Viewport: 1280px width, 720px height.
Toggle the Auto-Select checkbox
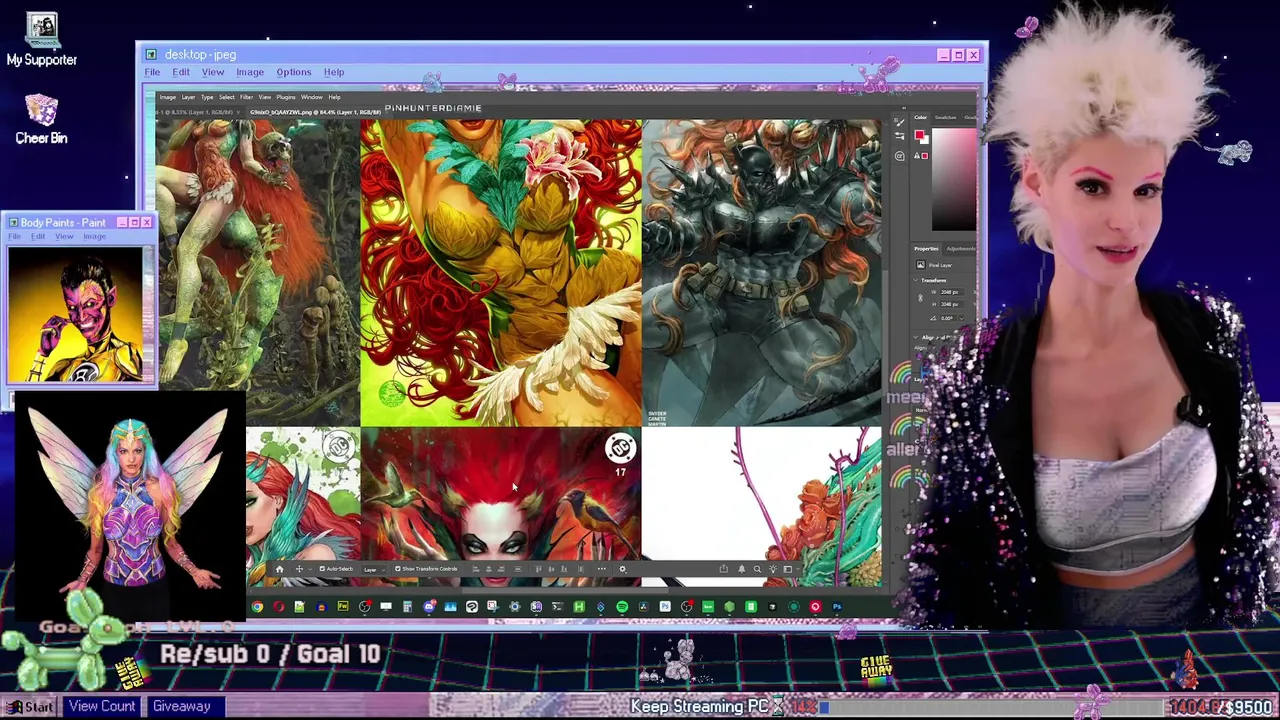click(x=322, y=569)
